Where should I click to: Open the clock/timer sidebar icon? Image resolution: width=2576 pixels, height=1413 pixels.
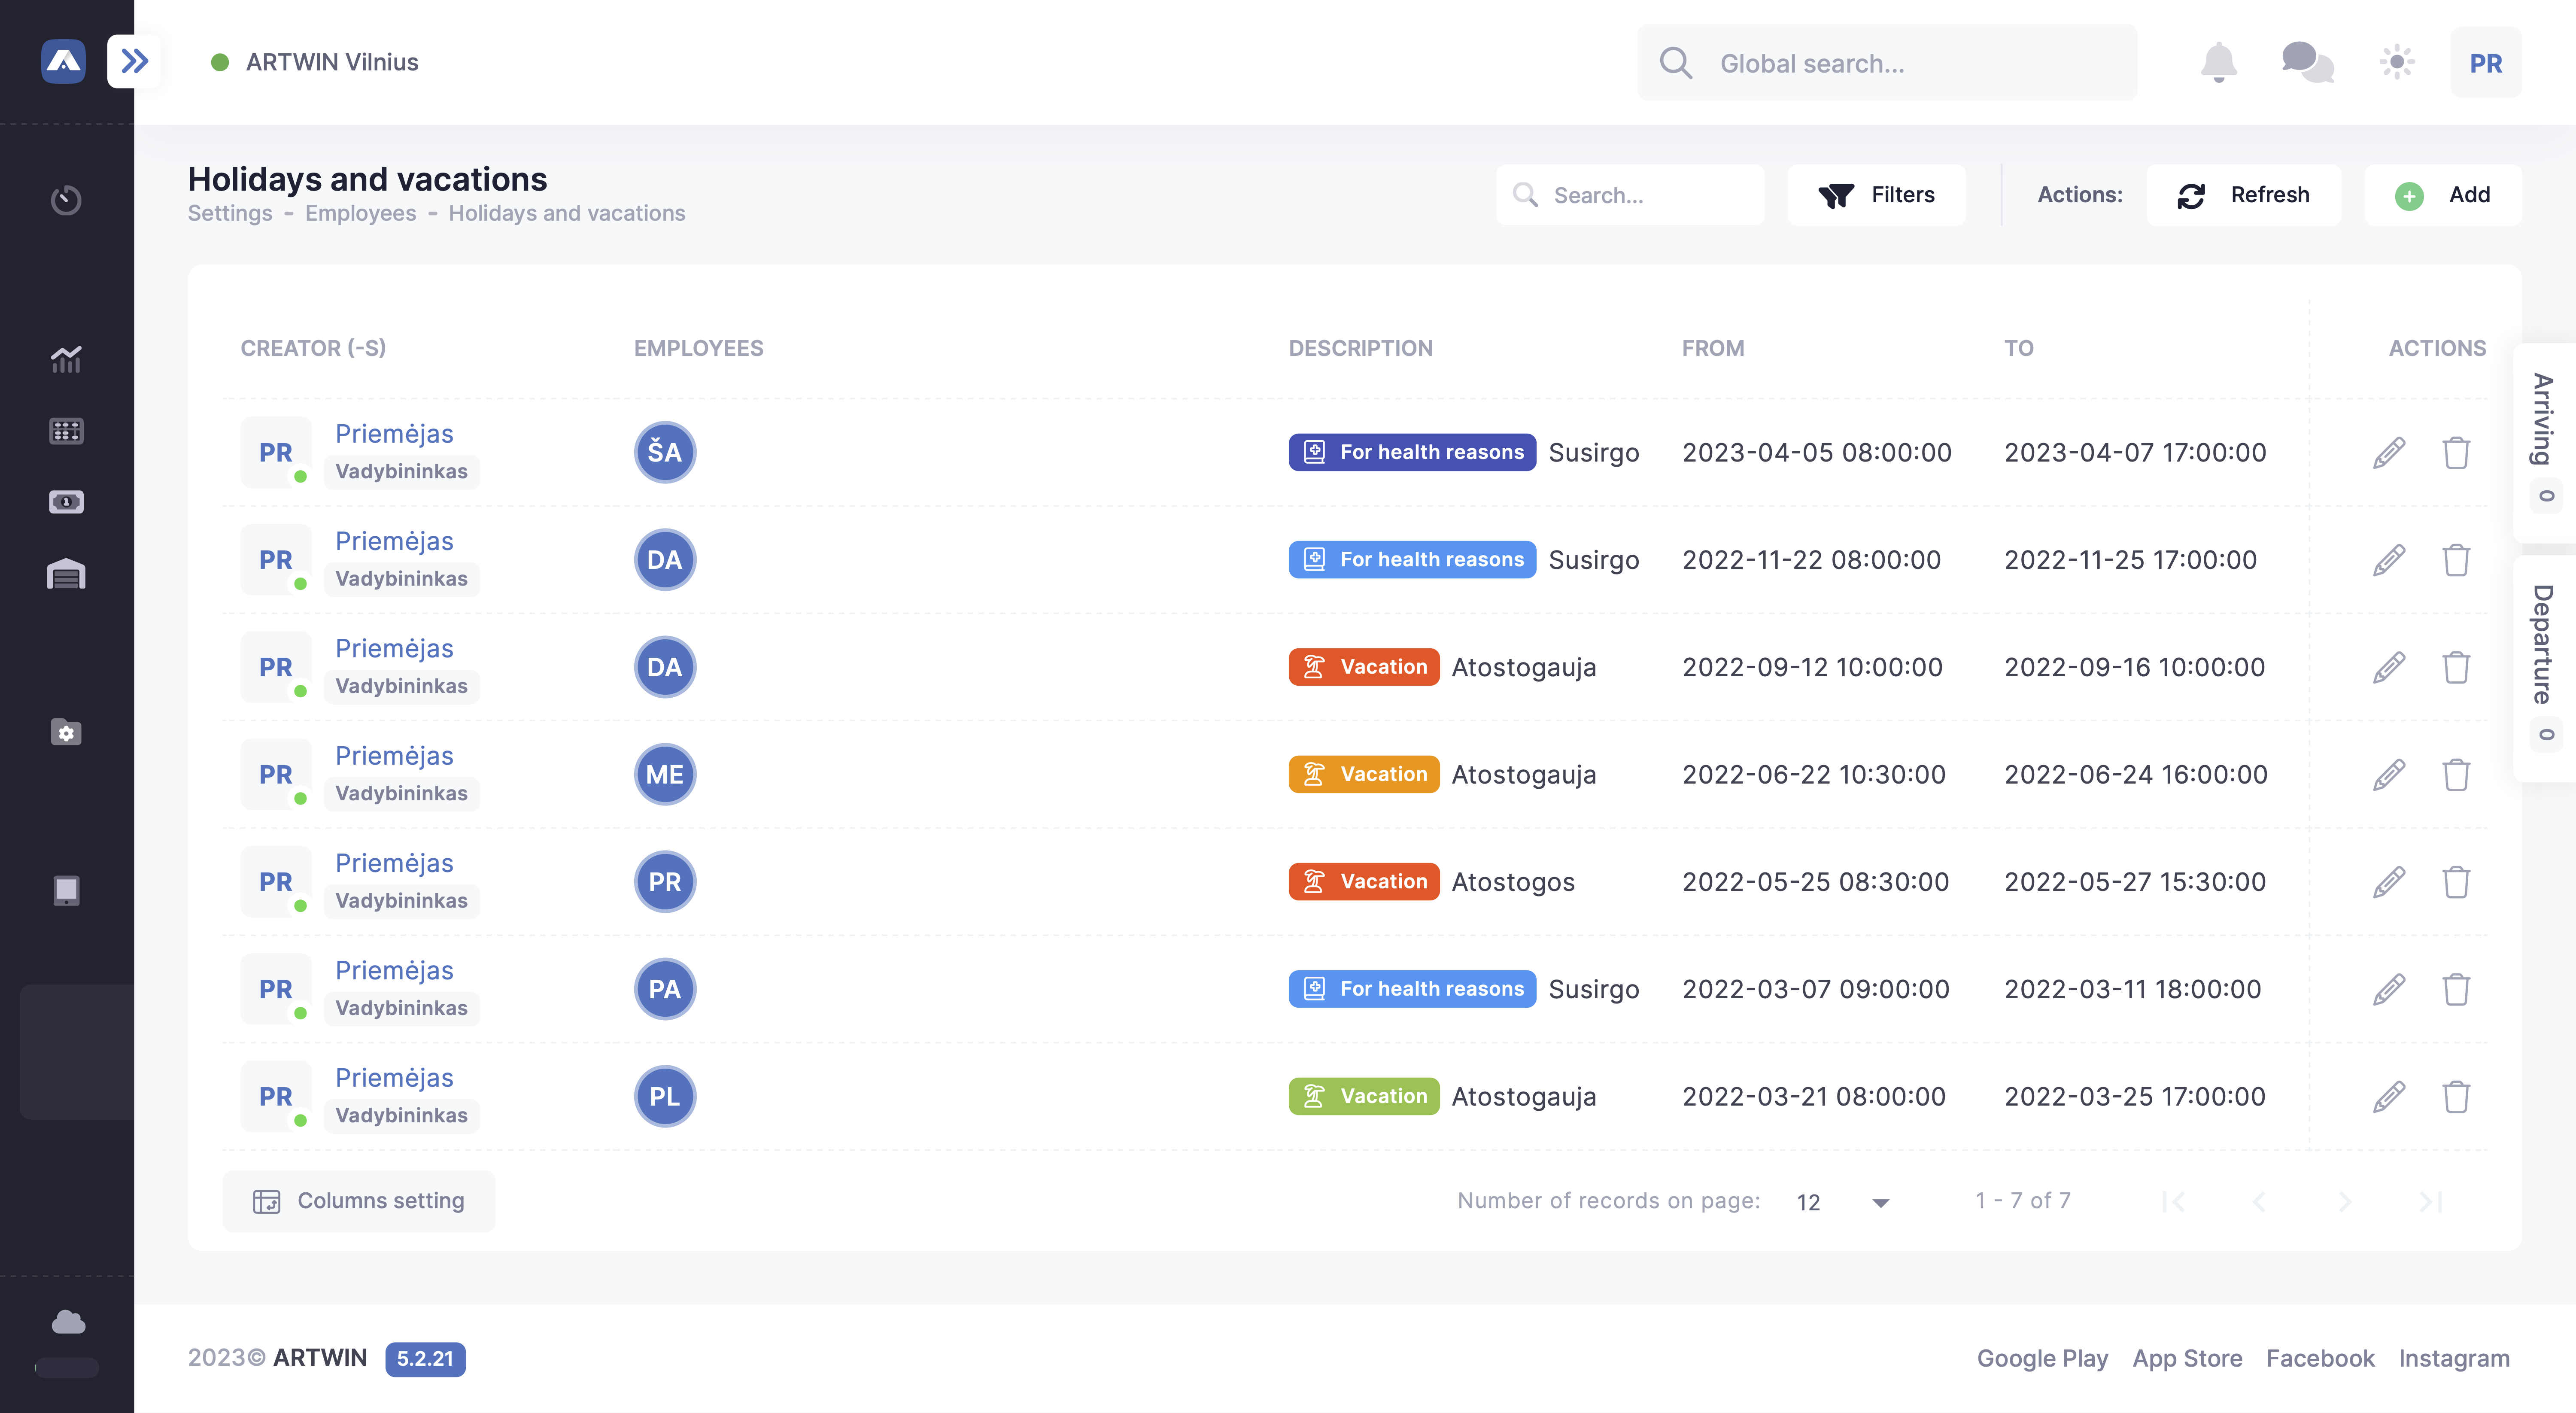coord(66,200)
